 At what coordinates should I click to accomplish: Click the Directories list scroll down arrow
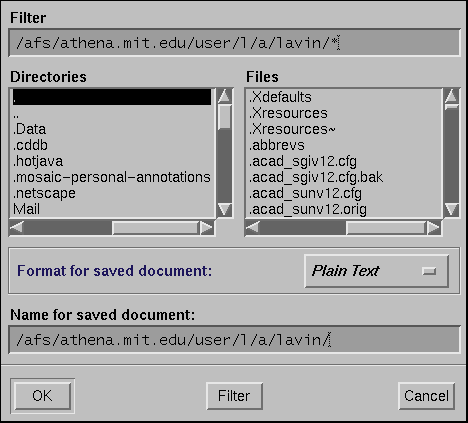point(224,210)
